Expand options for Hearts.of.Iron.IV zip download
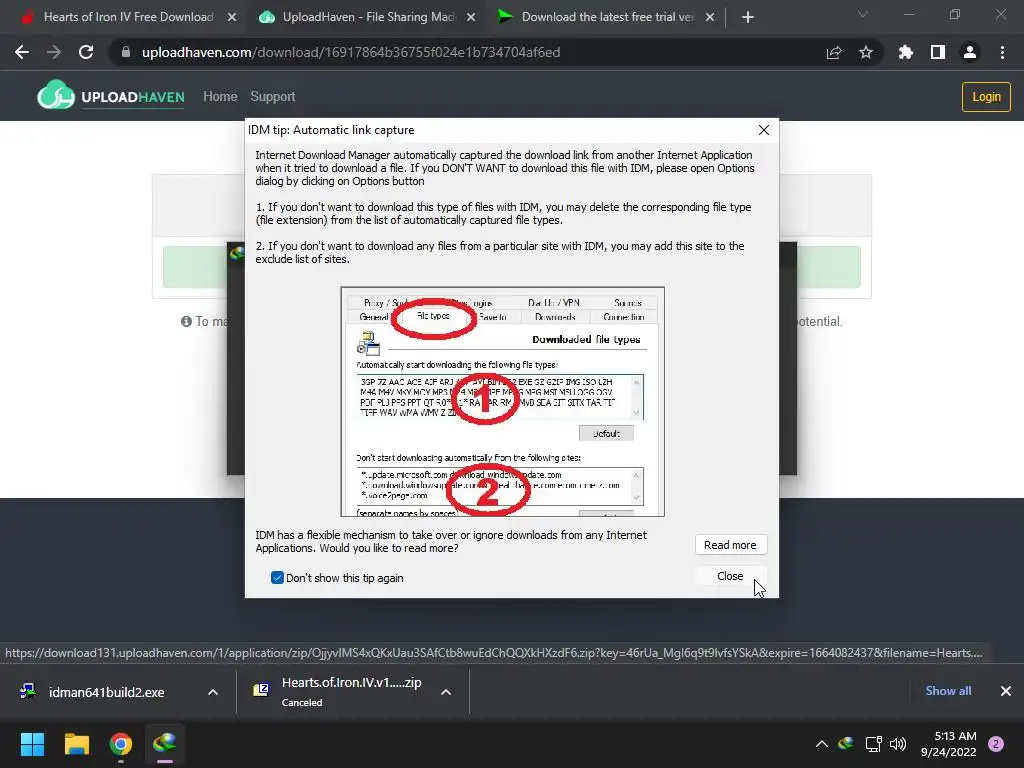 [446, 692]
